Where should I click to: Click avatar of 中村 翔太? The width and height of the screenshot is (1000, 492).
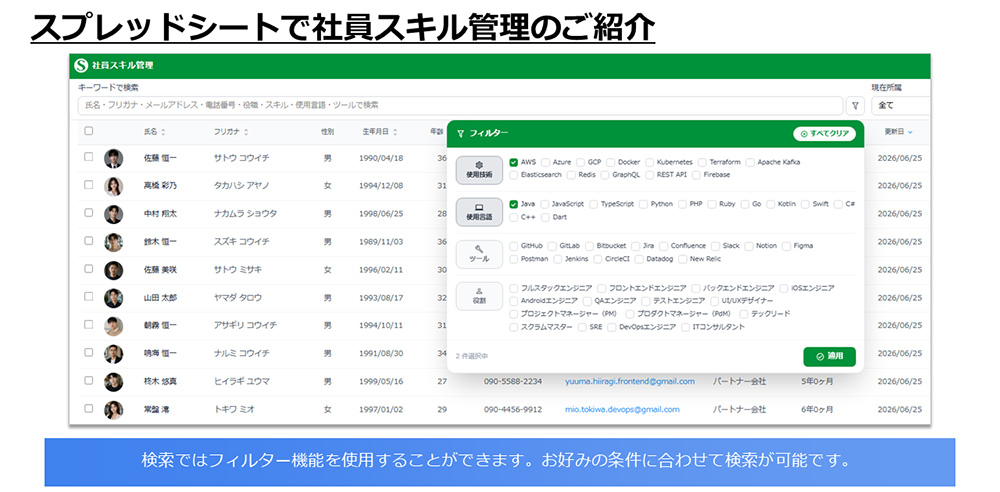(114, 214)
